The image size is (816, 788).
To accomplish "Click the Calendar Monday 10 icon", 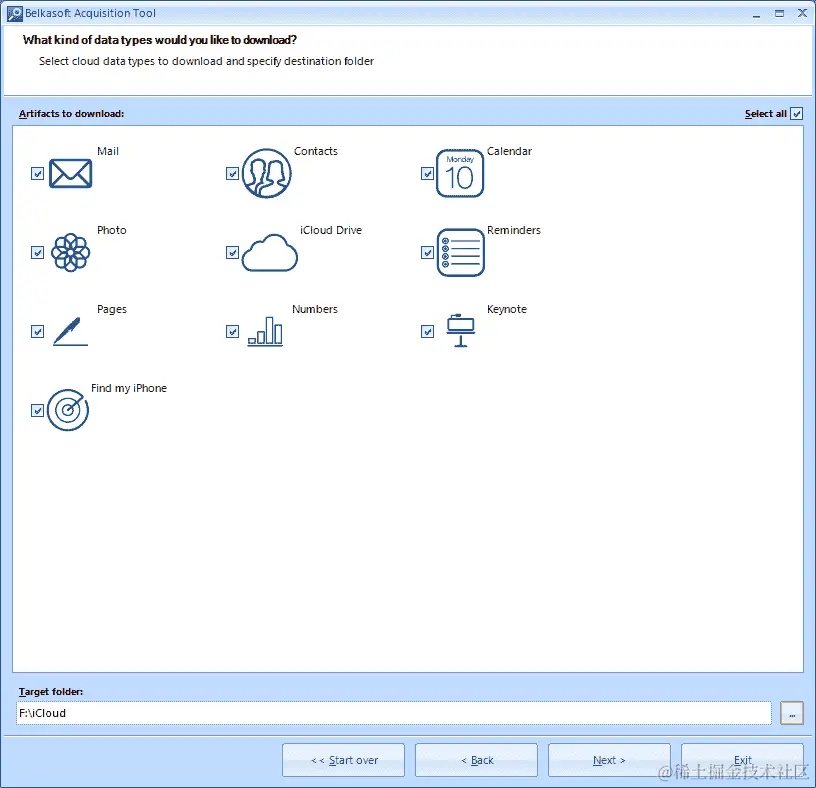I will point(460,173).
